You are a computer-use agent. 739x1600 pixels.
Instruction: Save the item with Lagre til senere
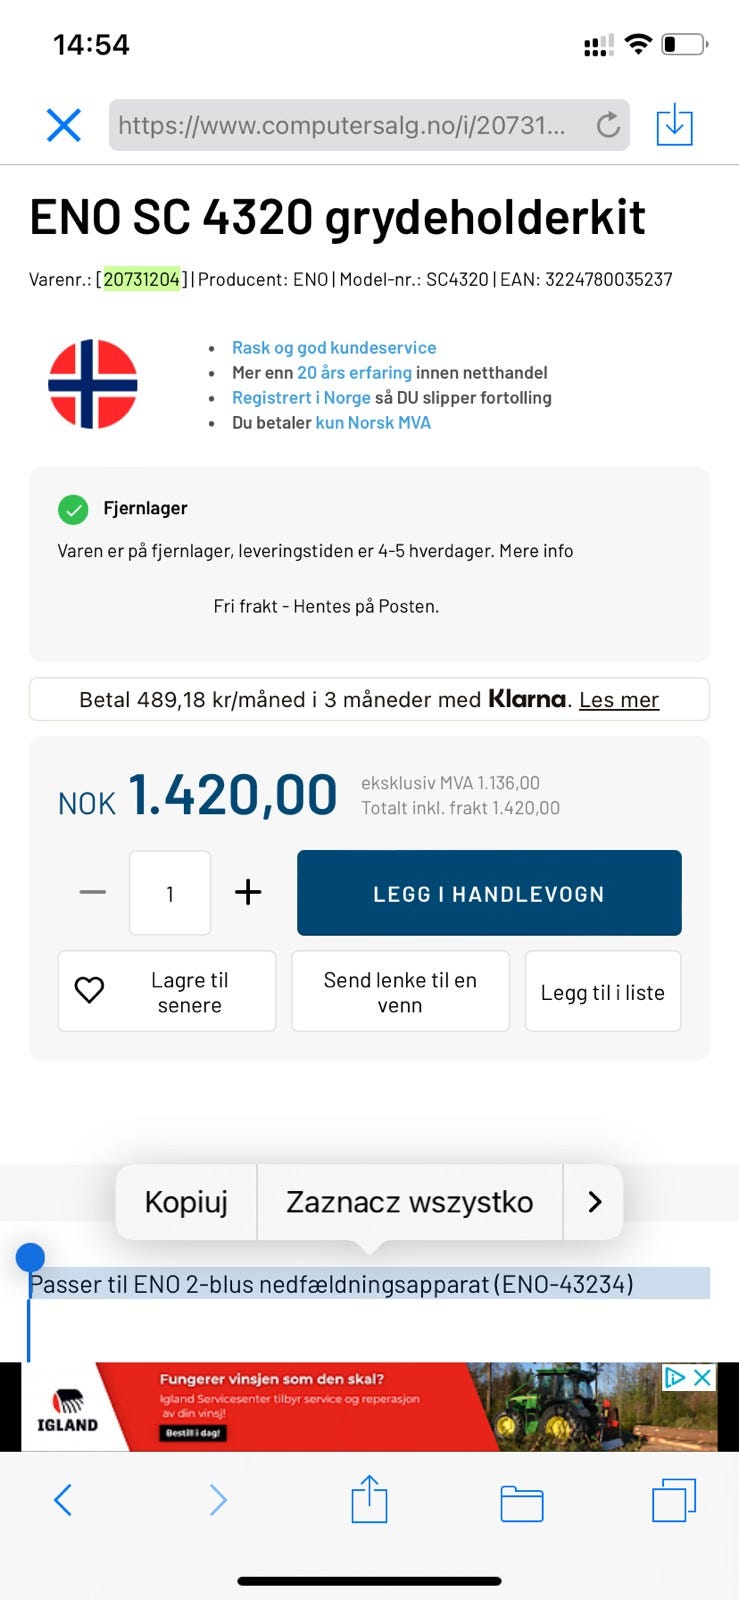pyautogui.click(x=167, y=991)
